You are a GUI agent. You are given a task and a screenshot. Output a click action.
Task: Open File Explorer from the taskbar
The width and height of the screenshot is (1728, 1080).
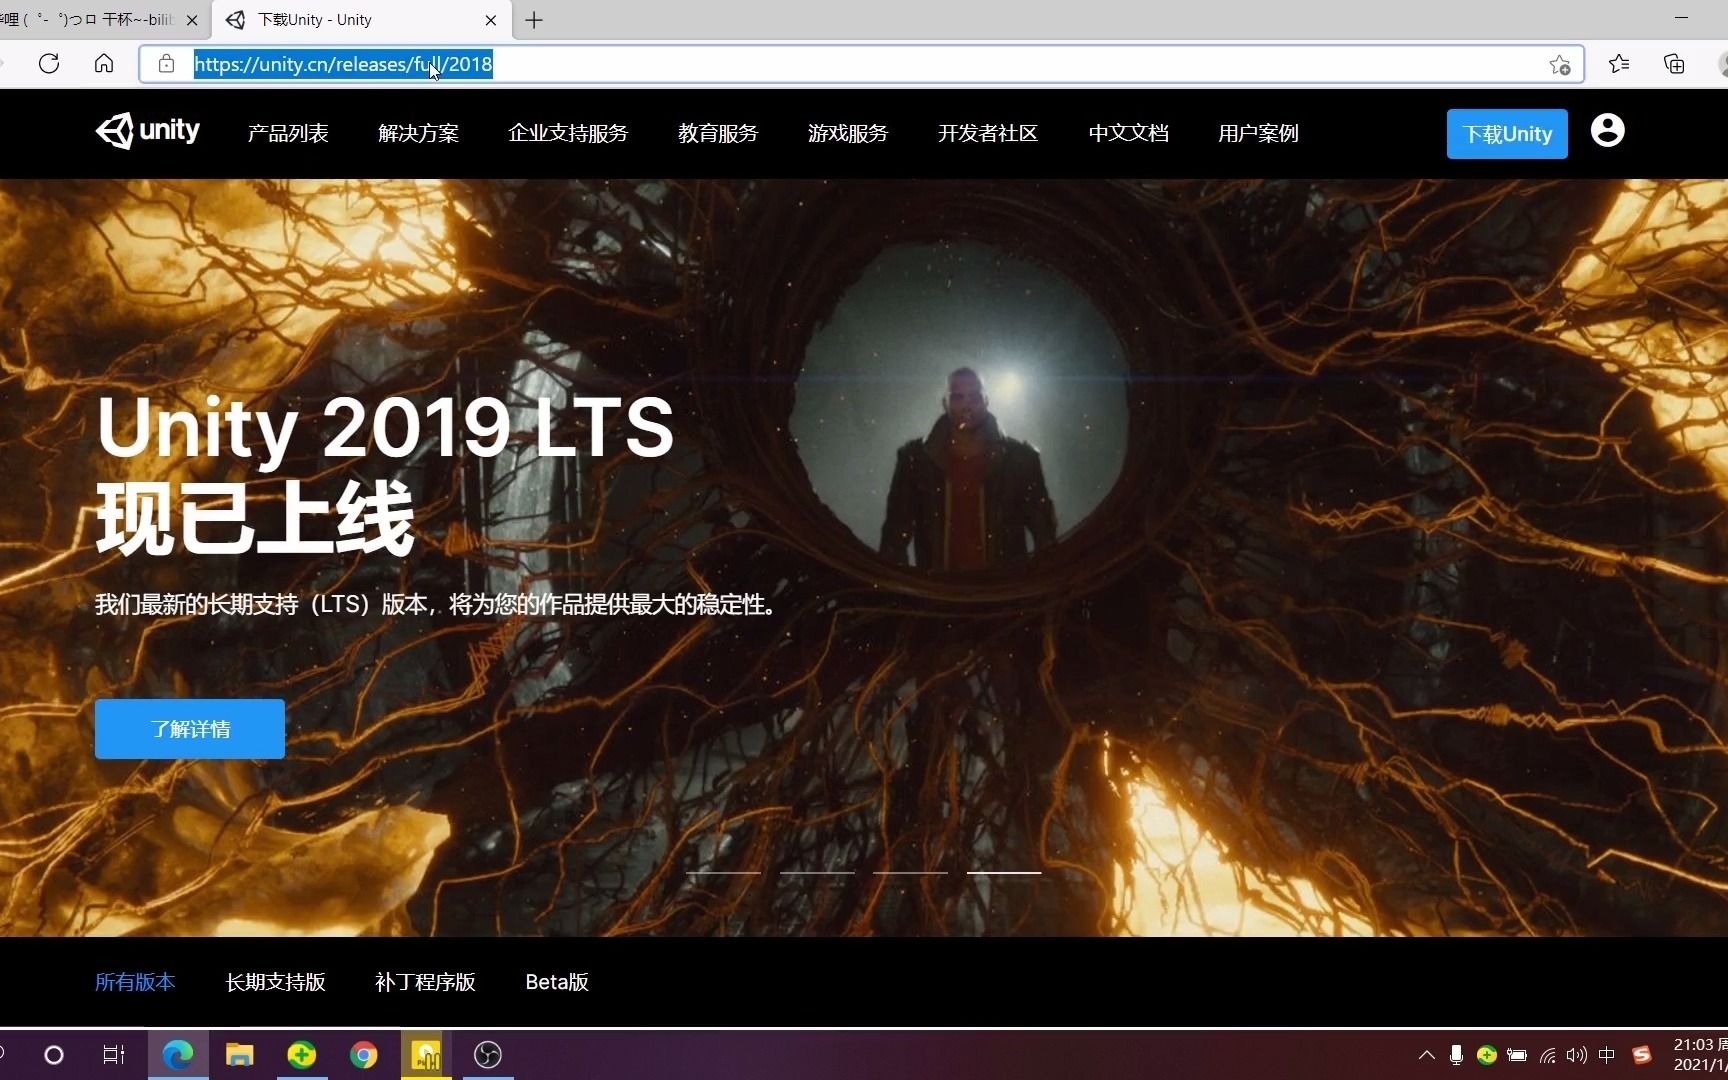240,1055
